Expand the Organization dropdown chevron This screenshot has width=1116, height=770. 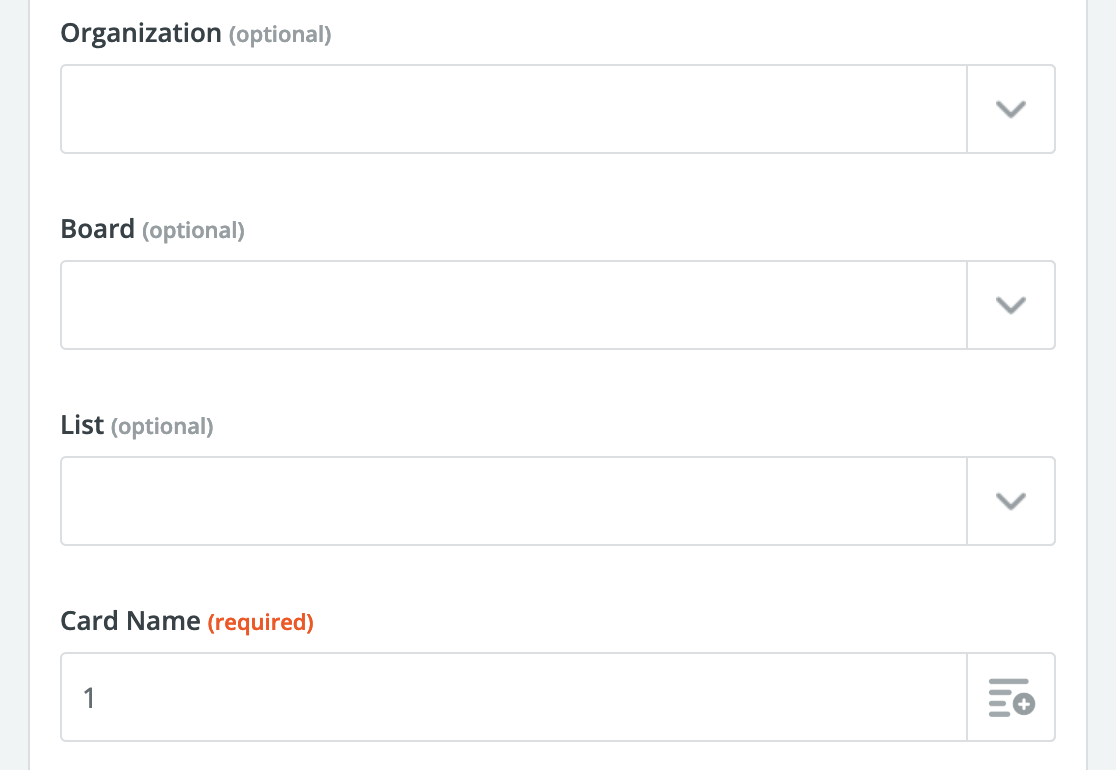[1011, 109]
